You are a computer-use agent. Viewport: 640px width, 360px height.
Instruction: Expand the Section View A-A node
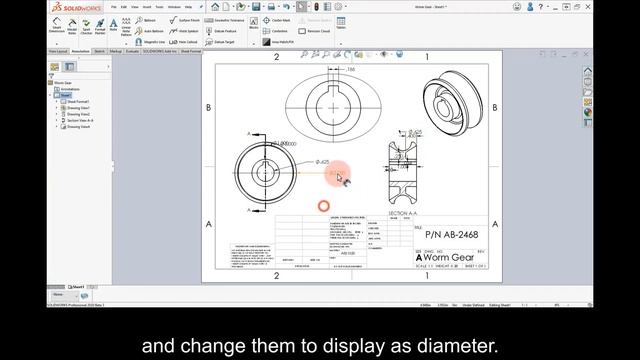[57, 121]
